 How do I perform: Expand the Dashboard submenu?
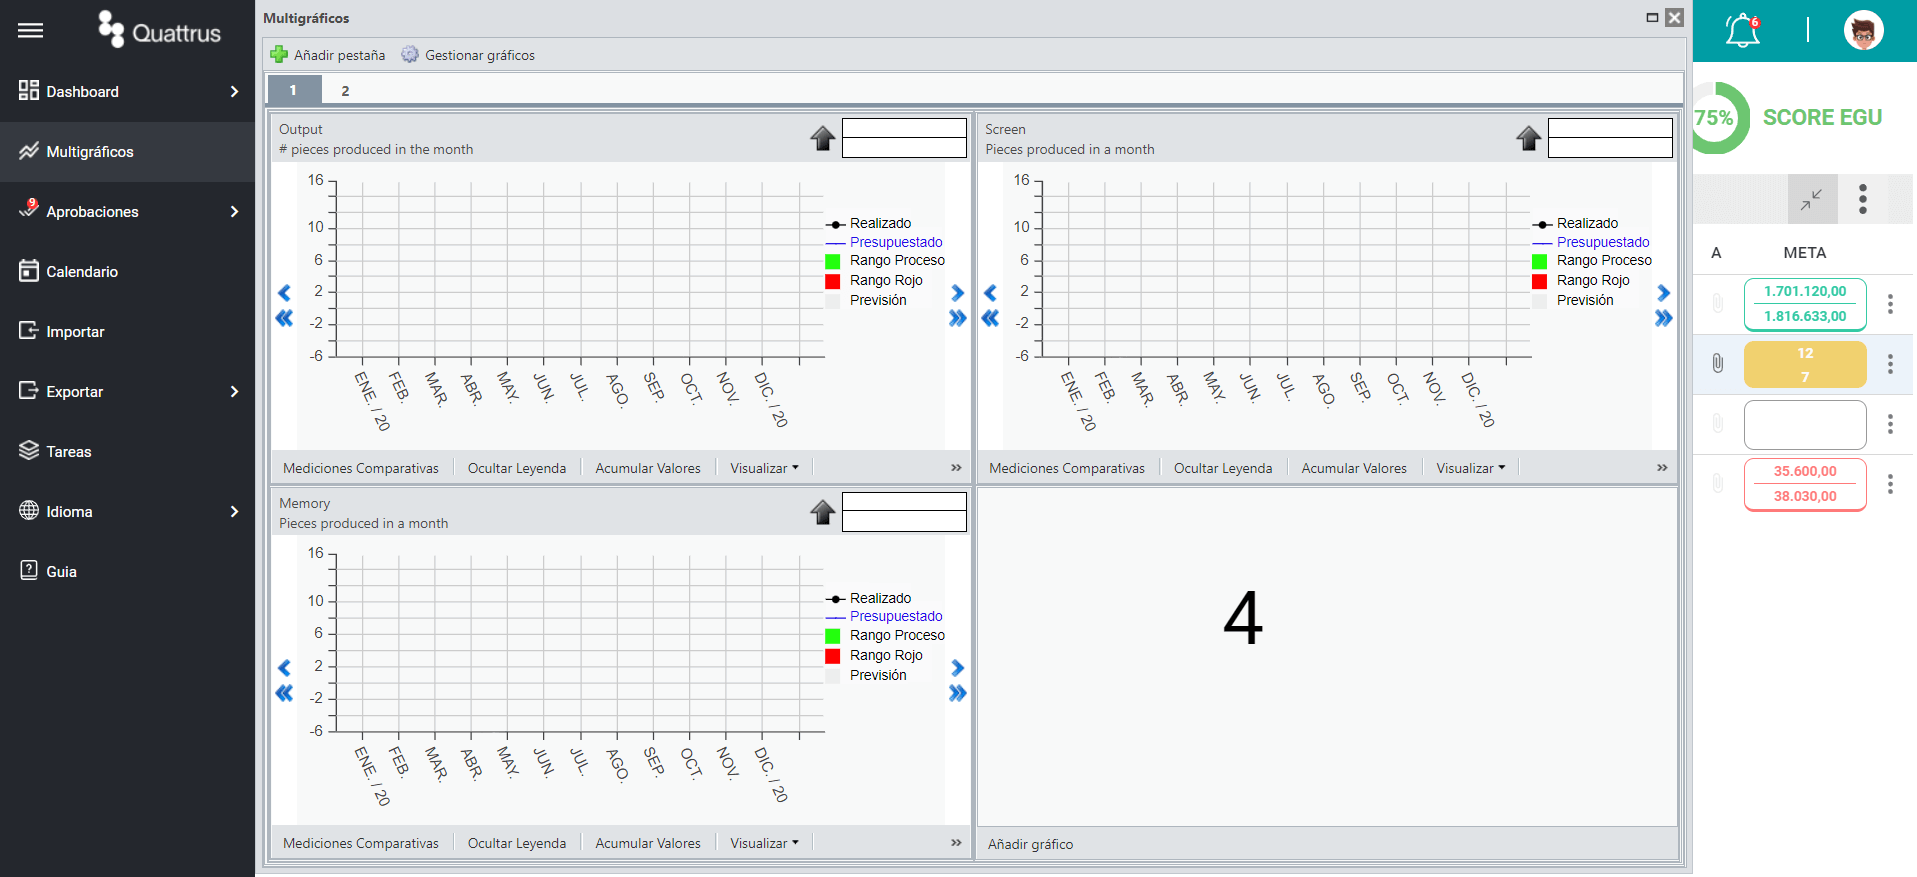click(234, 91)
